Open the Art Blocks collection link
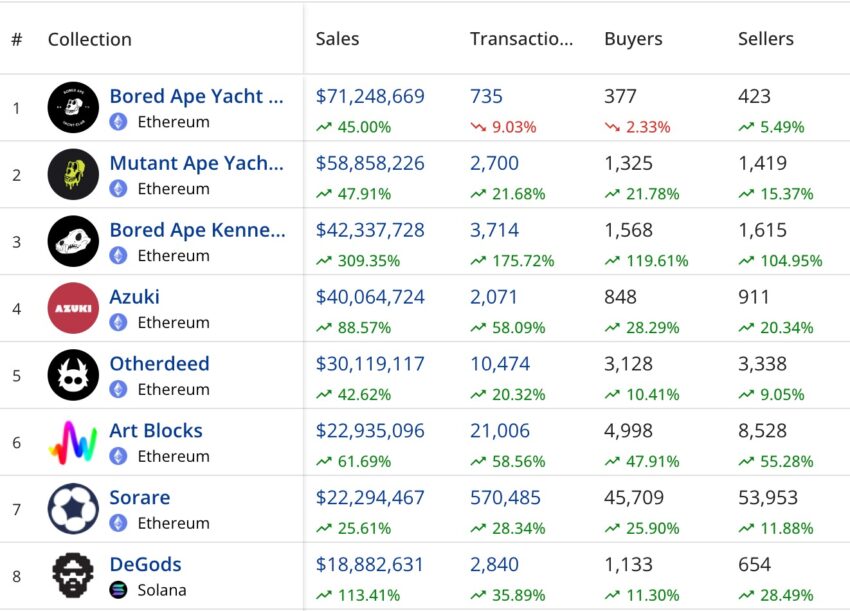Image resolution: width=850 pixels, height=611 pixels. click(156, 430)
